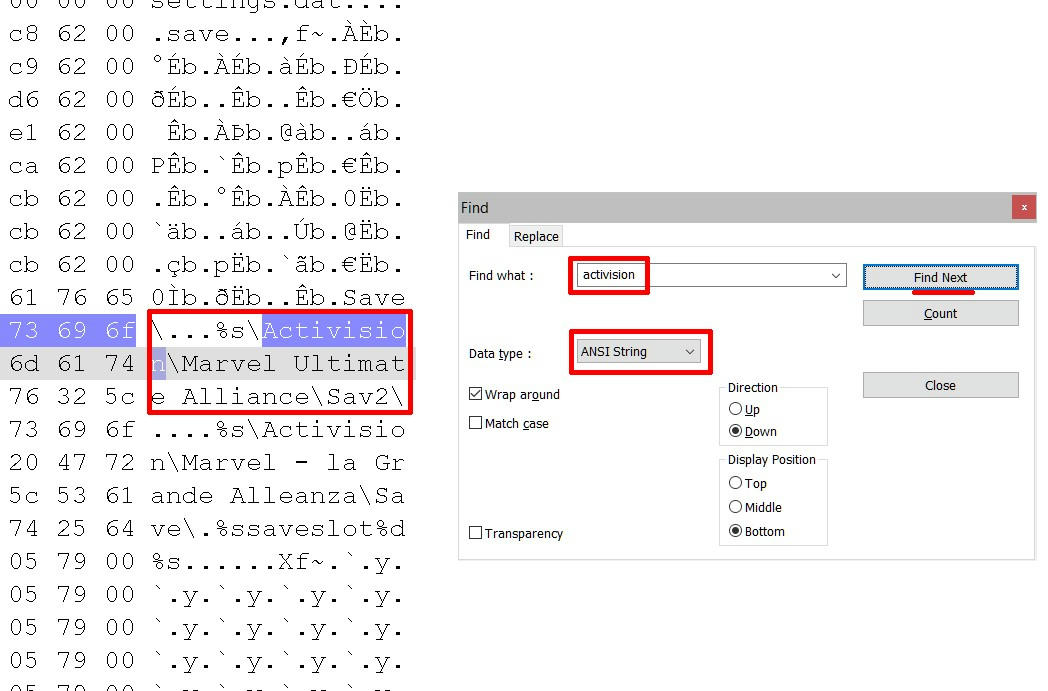Click the Count button
The image size is (1048, 691).
click(940, 313)
